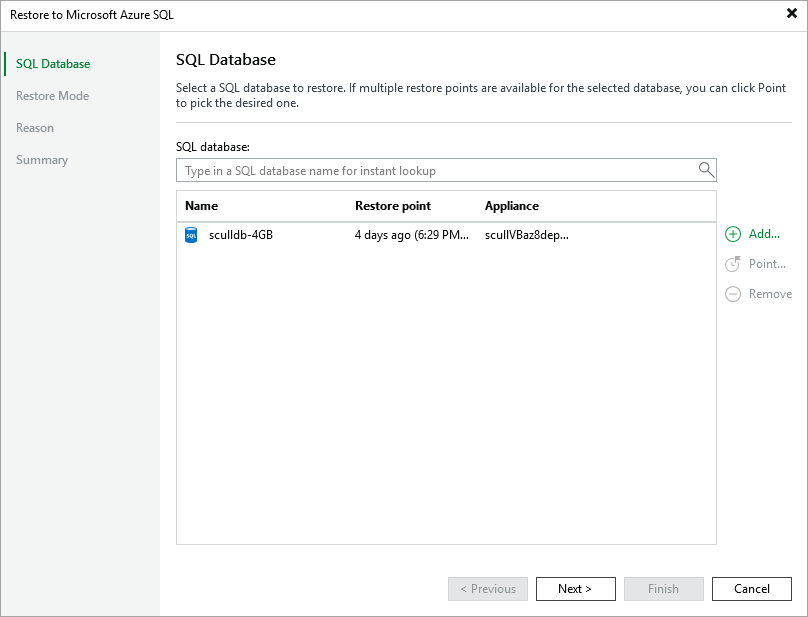
Task: Click the < Previous button
Action: click(x=487, y=589)
